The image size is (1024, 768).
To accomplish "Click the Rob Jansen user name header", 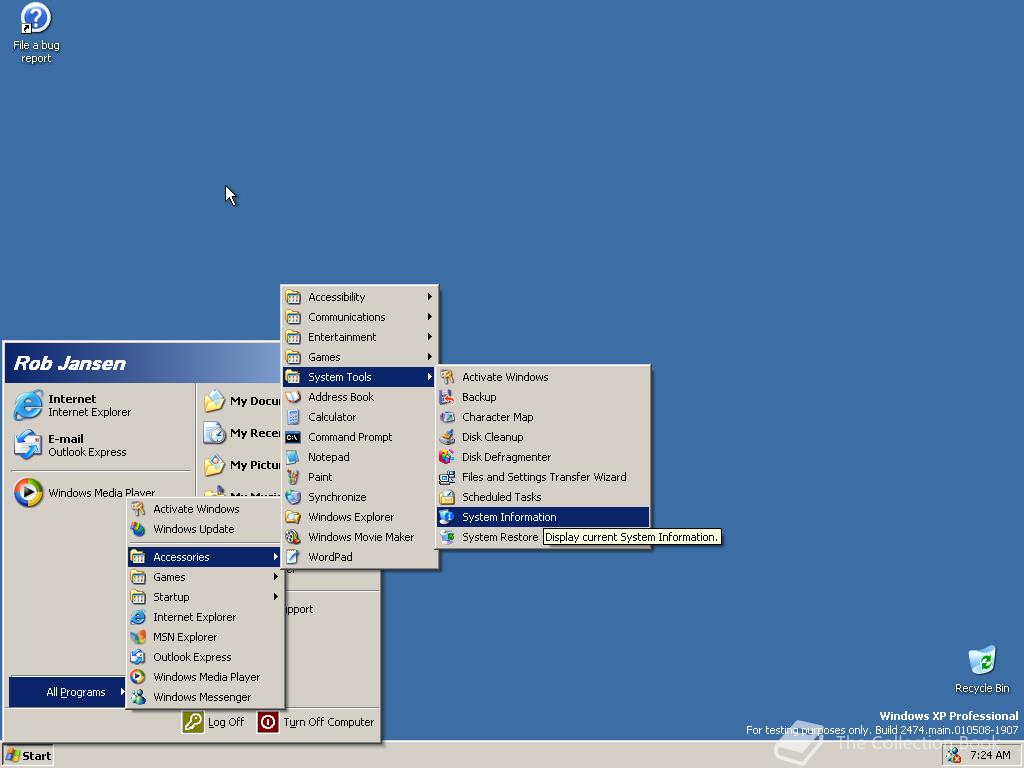I will tap(69, 363).
